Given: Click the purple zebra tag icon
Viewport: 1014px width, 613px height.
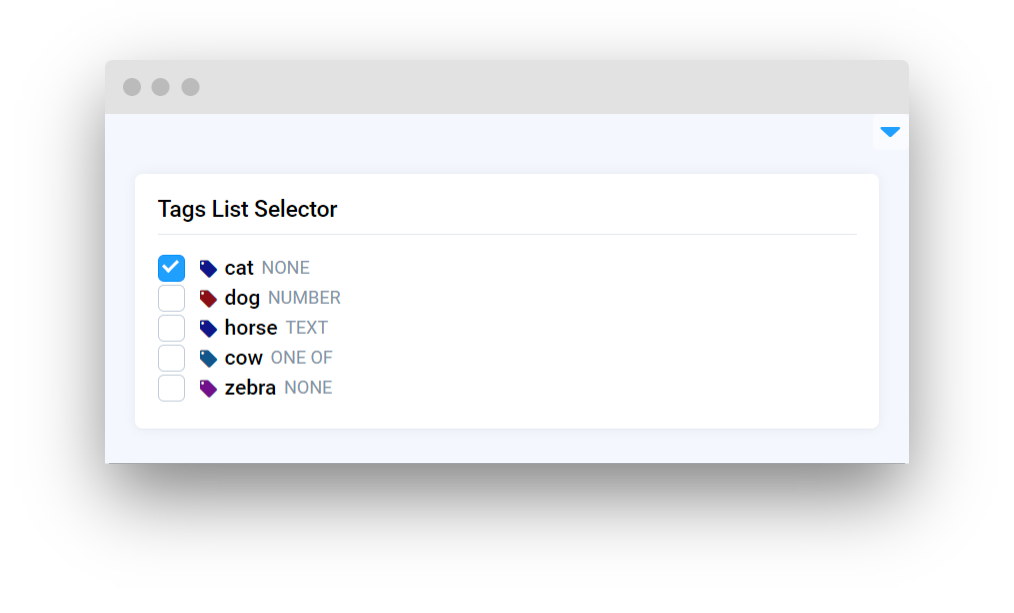Looking at the screenshot, I should 208,388.
